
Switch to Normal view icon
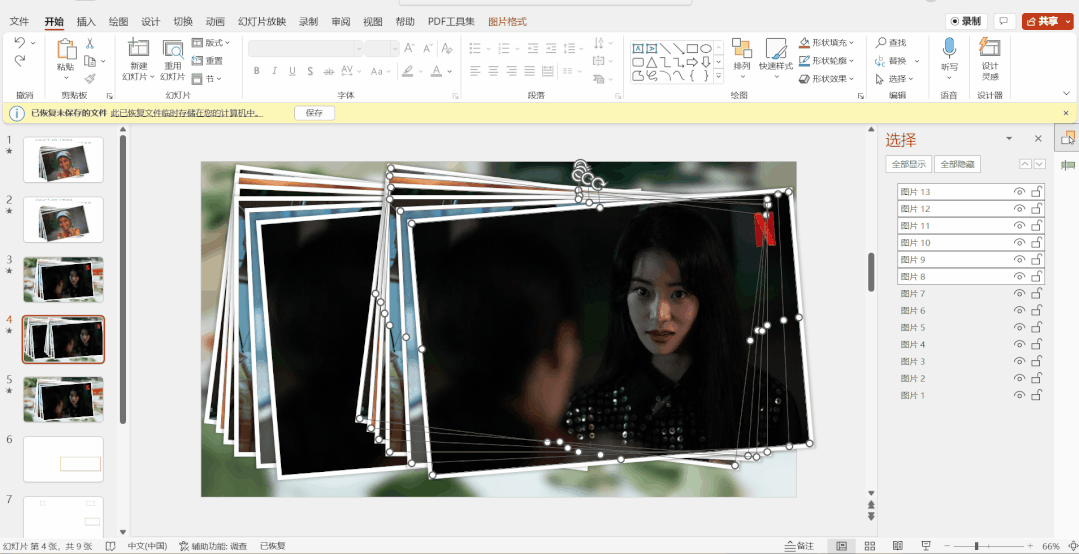pyautogui.click(x=841, y=546)
